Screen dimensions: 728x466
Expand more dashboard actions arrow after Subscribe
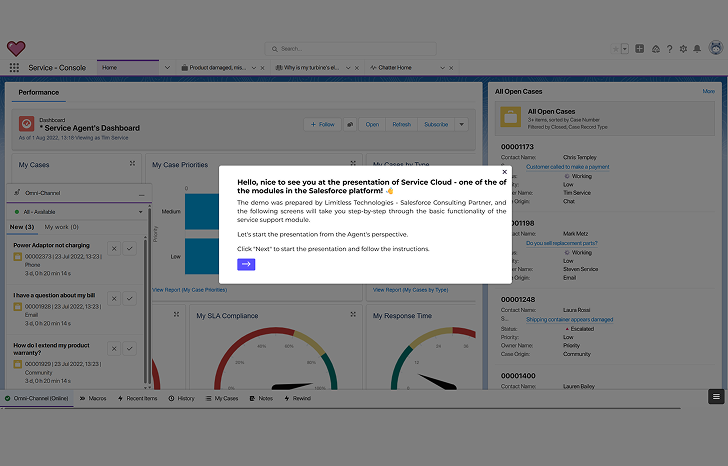click(462, 124)
